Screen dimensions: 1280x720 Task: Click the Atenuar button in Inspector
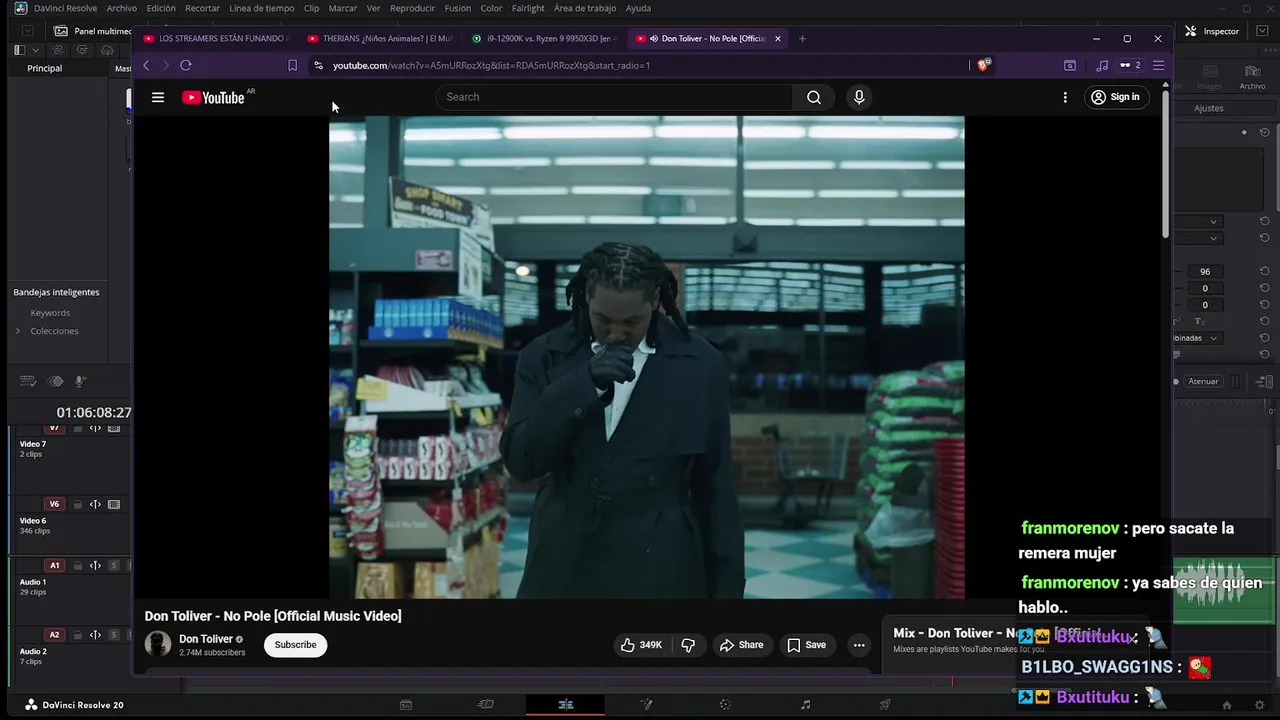[1203, 381]
